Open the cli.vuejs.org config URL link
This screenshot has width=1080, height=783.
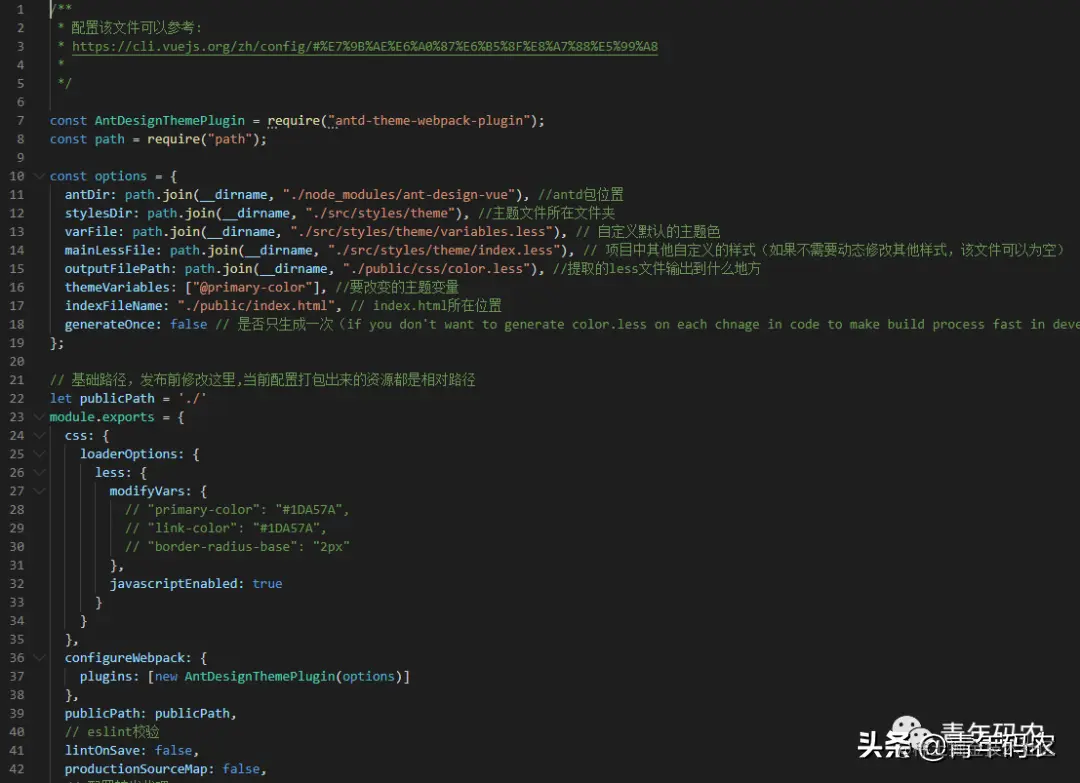coord(364,46)
